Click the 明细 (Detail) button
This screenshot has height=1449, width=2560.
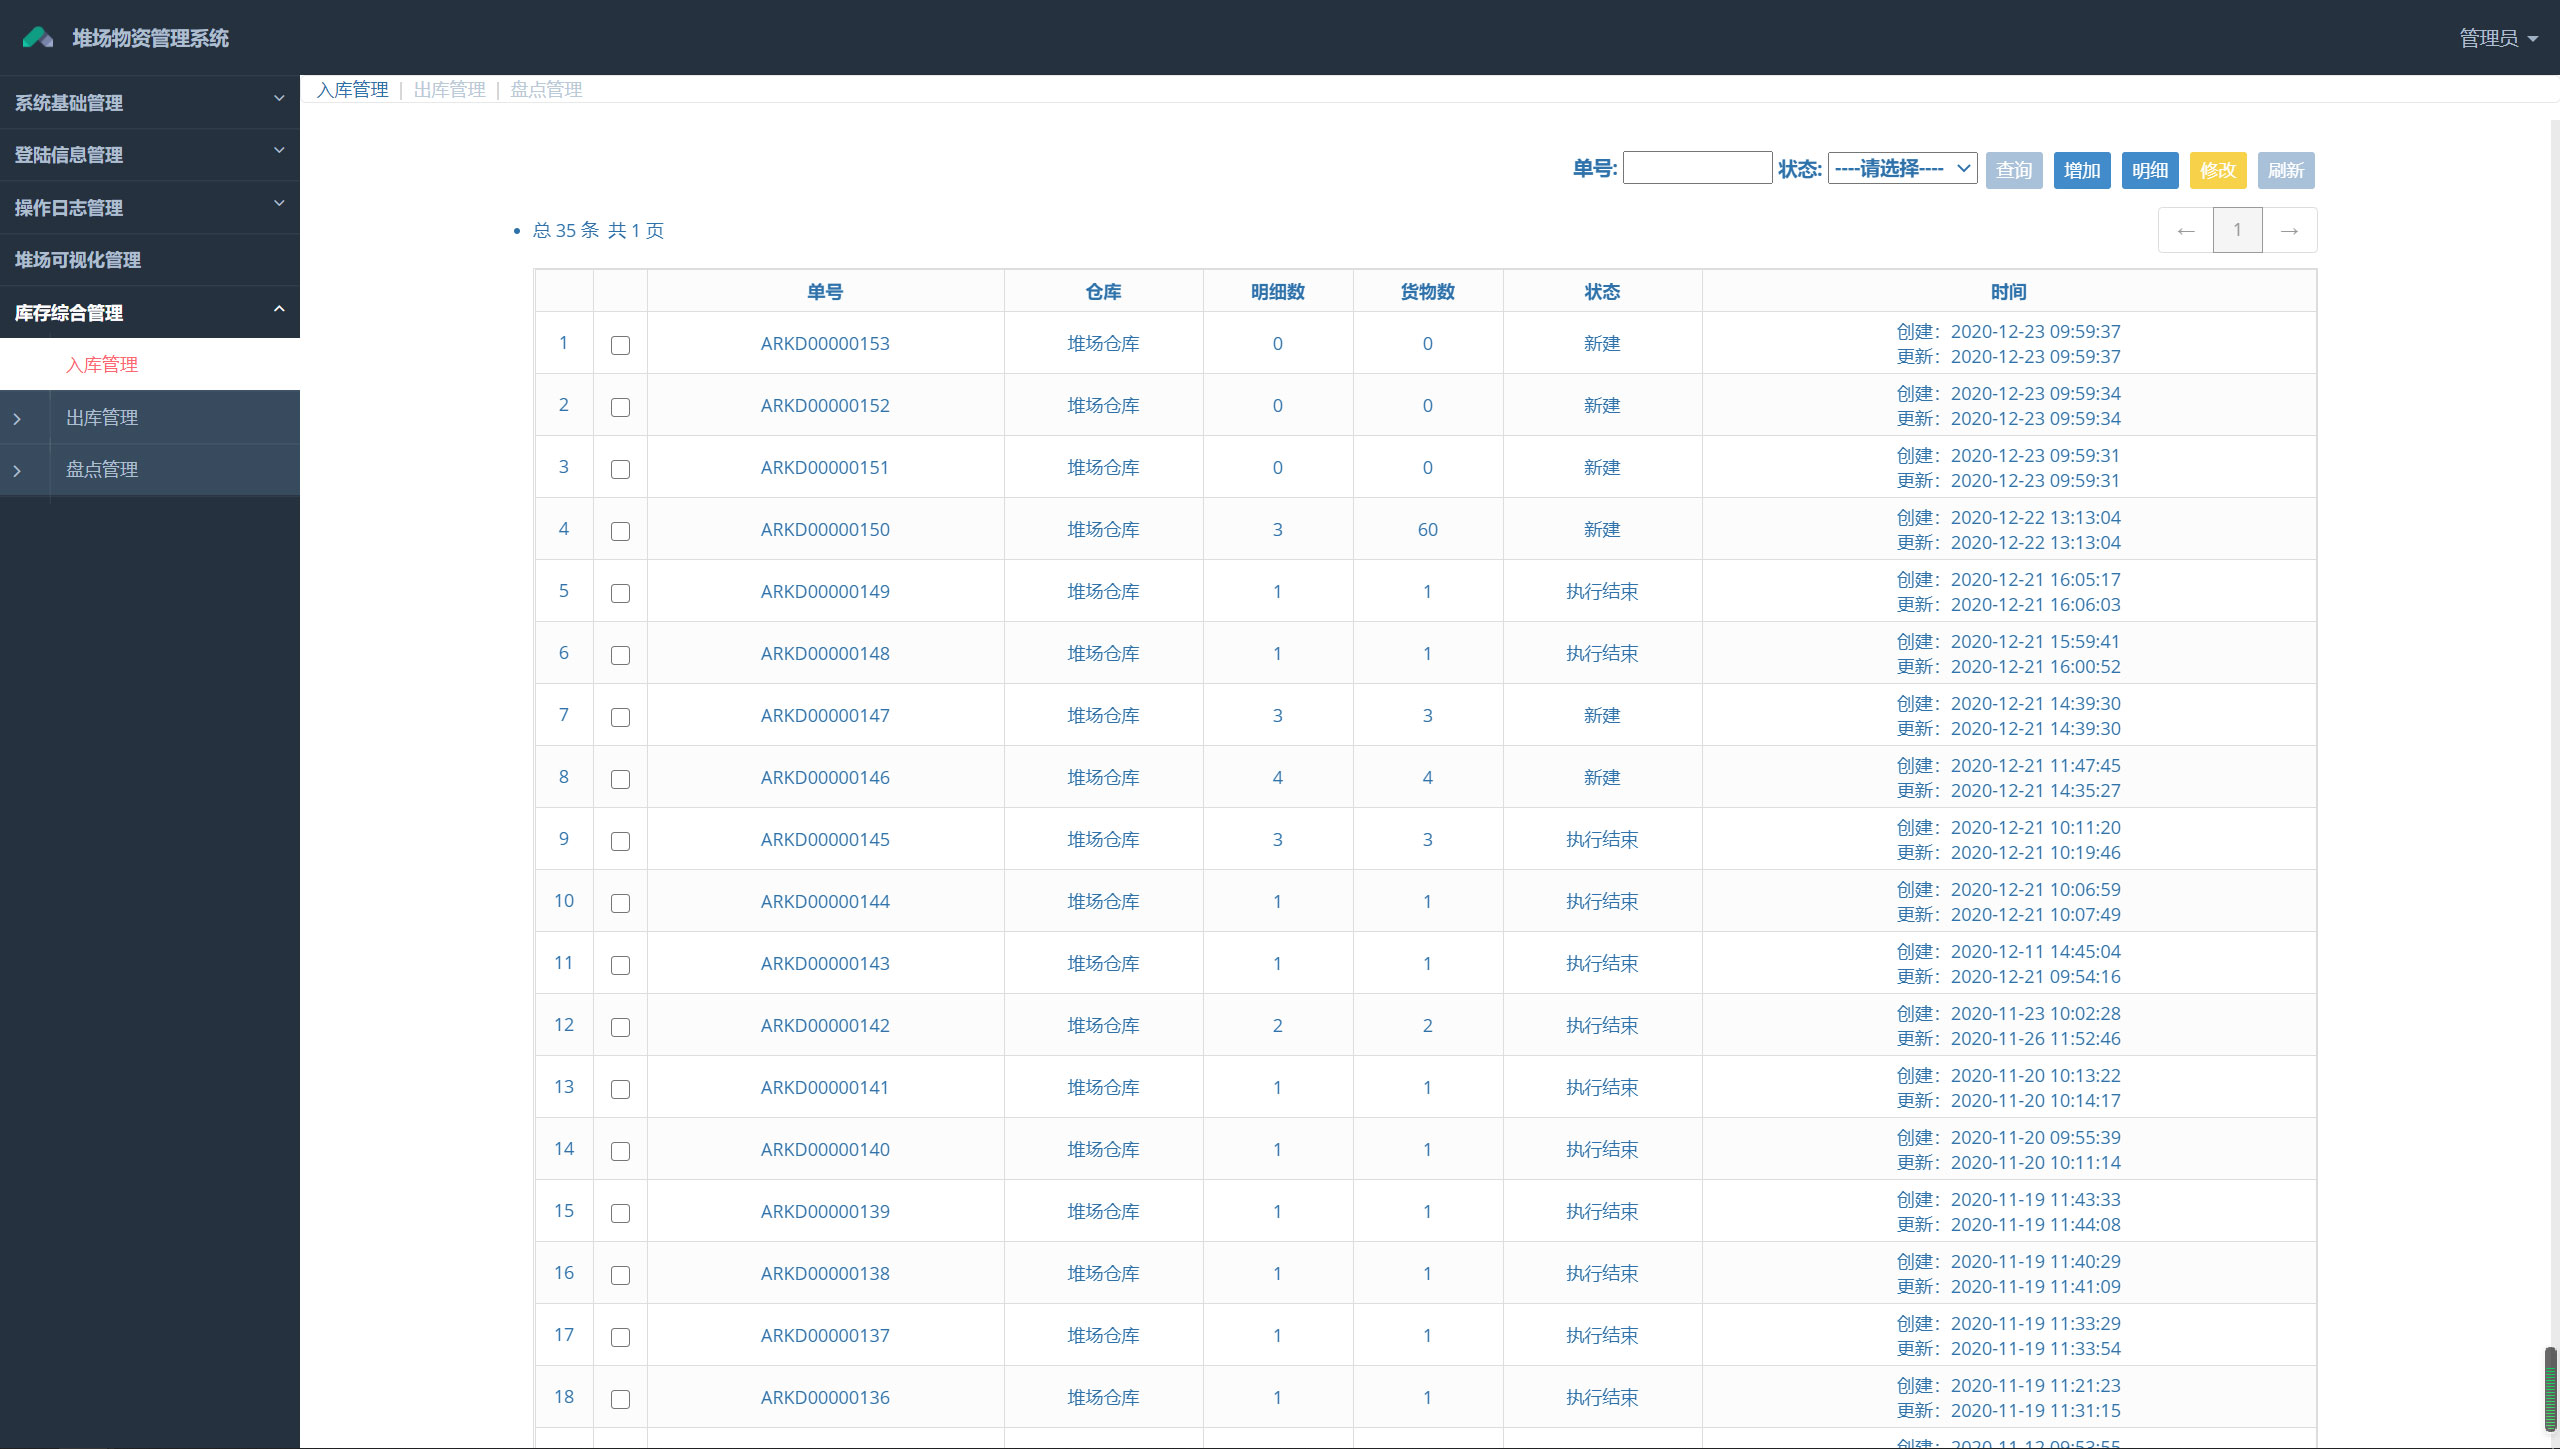[2149, 169]
